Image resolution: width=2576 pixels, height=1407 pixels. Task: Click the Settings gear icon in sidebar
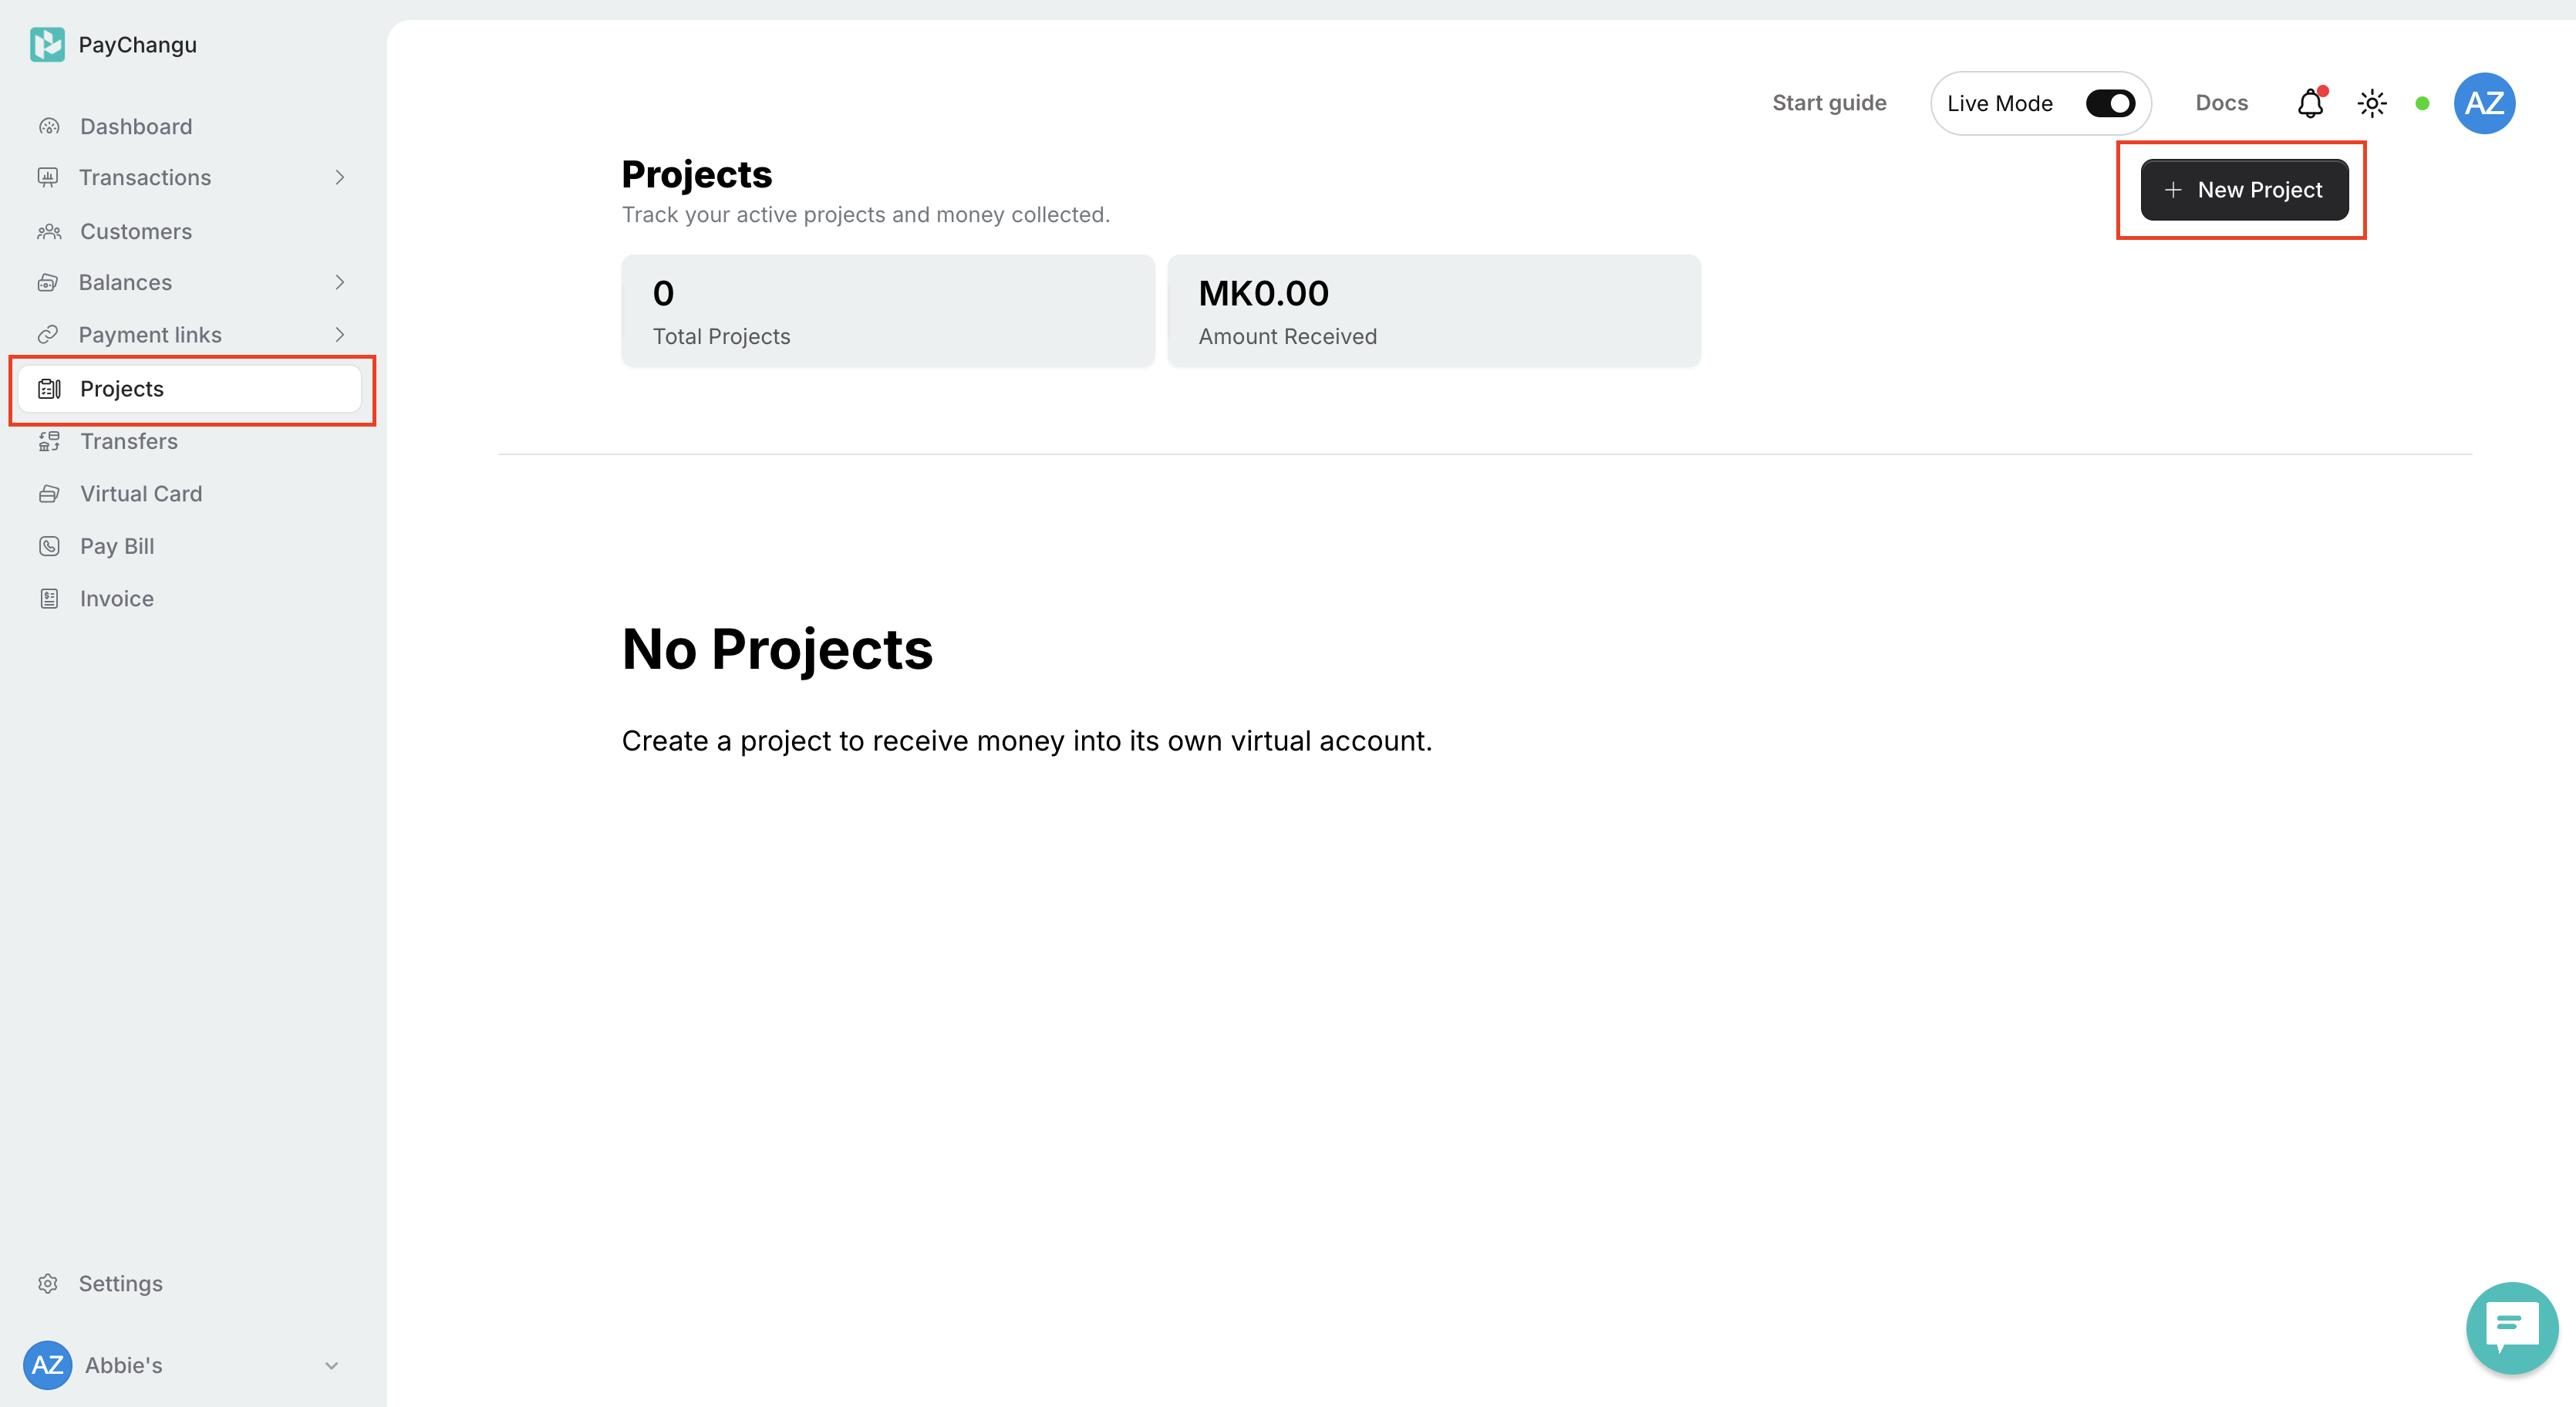point(48,1283)
